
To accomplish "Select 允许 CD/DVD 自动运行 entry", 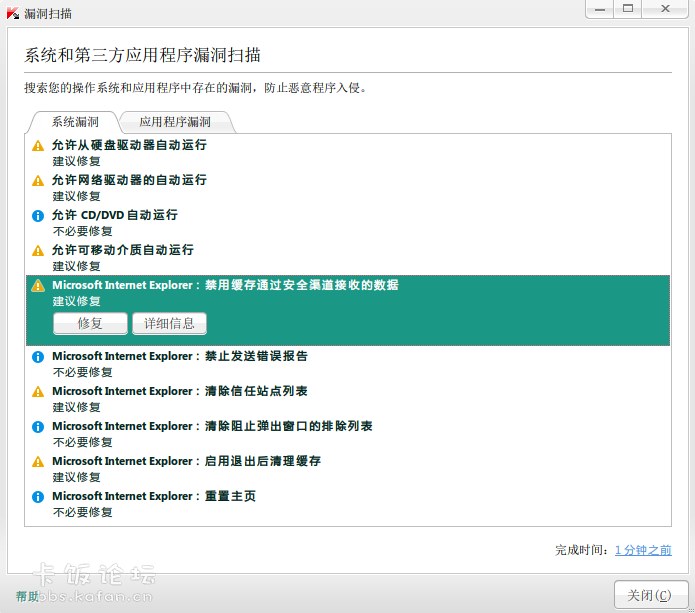I will click(348, 223).
